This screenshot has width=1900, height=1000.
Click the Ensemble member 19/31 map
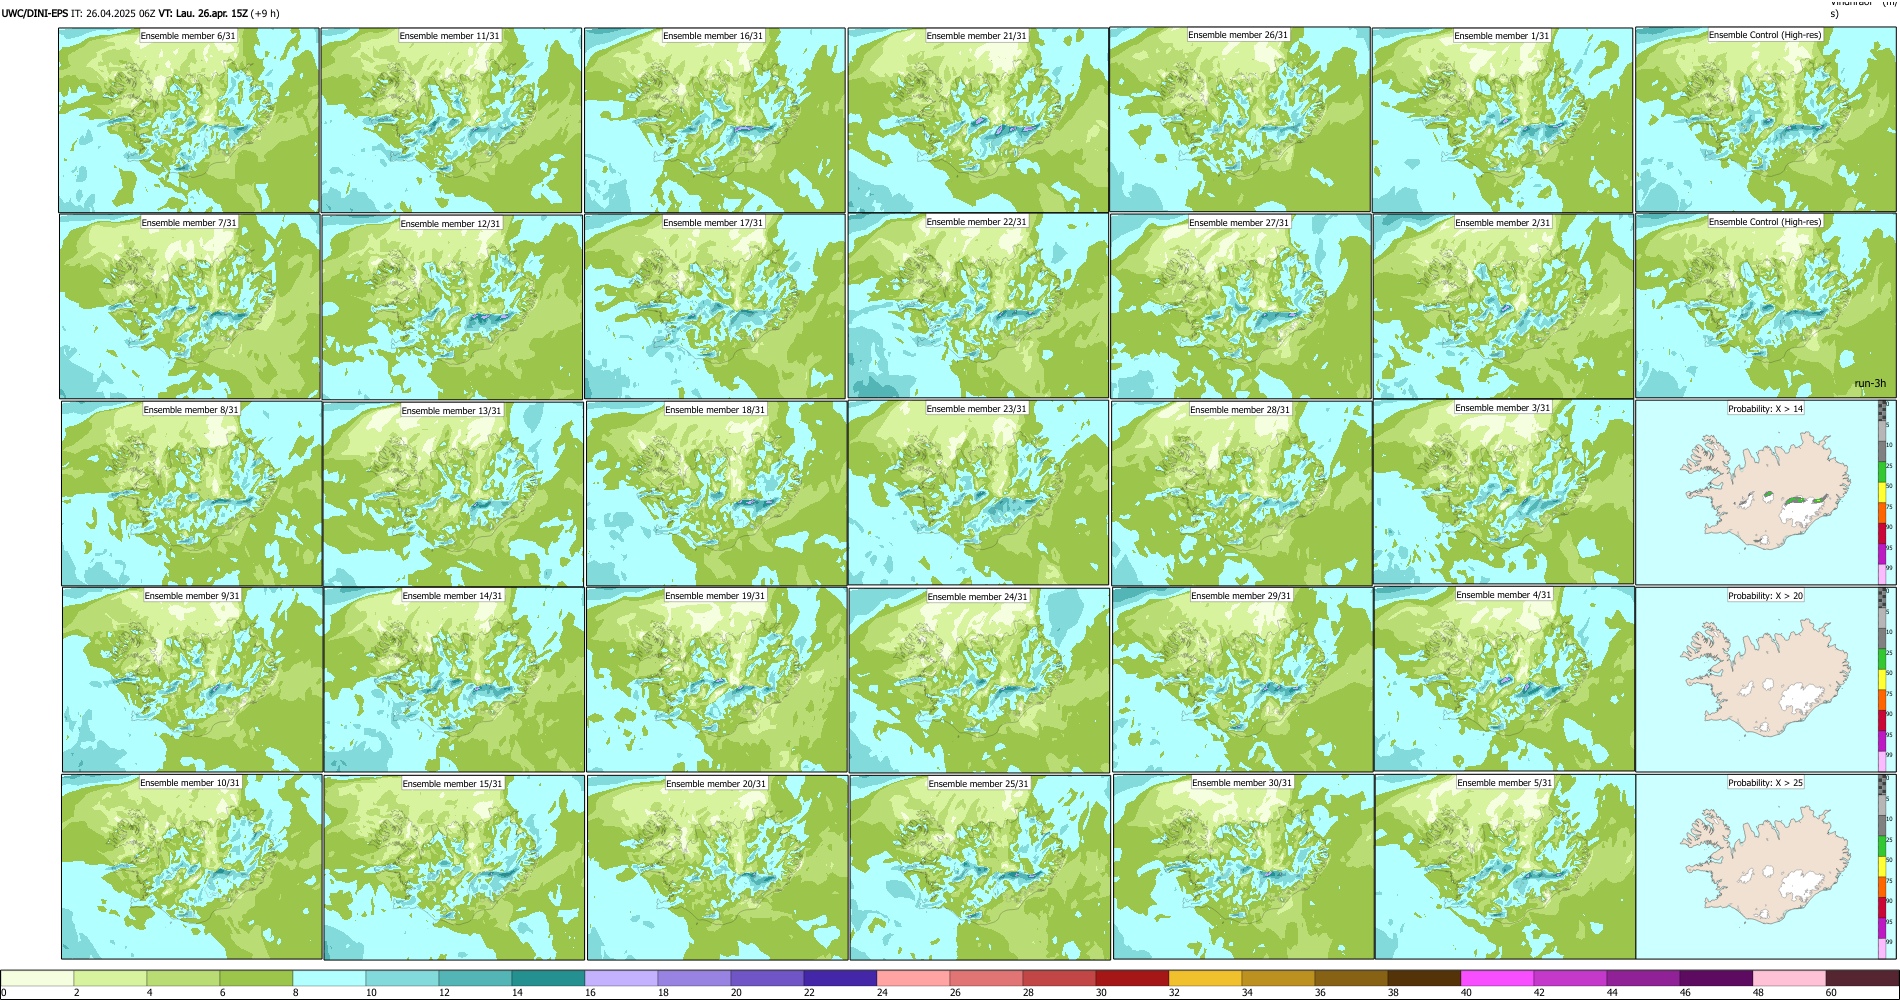(717, 680)
